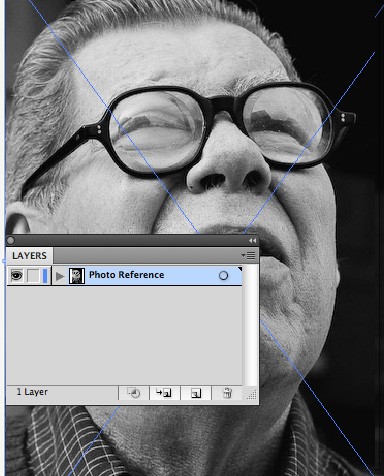This screenshot has height=476, width=384.
Task: Click the Delete Selection trash icon
Action: 227,393
